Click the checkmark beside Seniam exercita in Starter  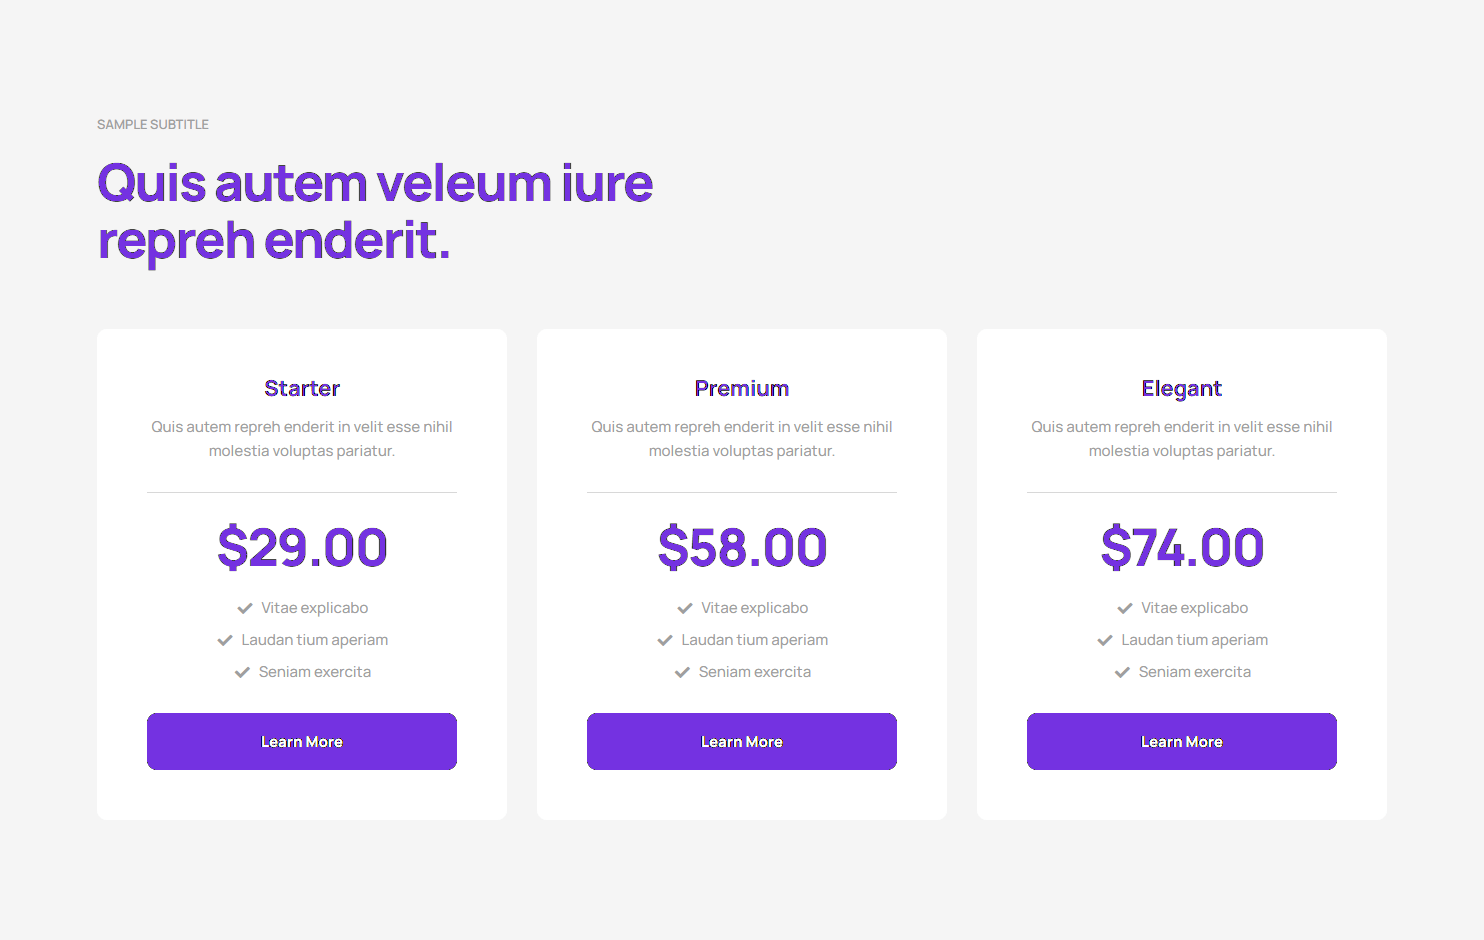[x=242, y=671]
